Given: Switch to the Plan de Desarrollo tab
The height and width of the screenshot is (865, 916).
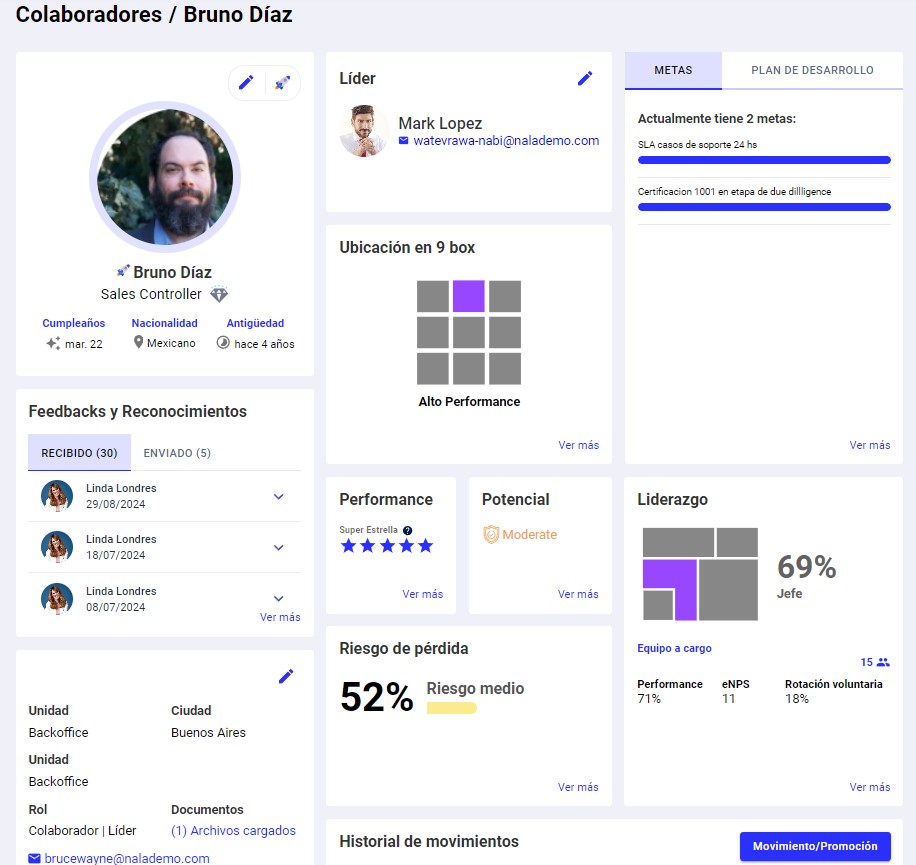Looking at the screenshot, I should coord(812,71).
